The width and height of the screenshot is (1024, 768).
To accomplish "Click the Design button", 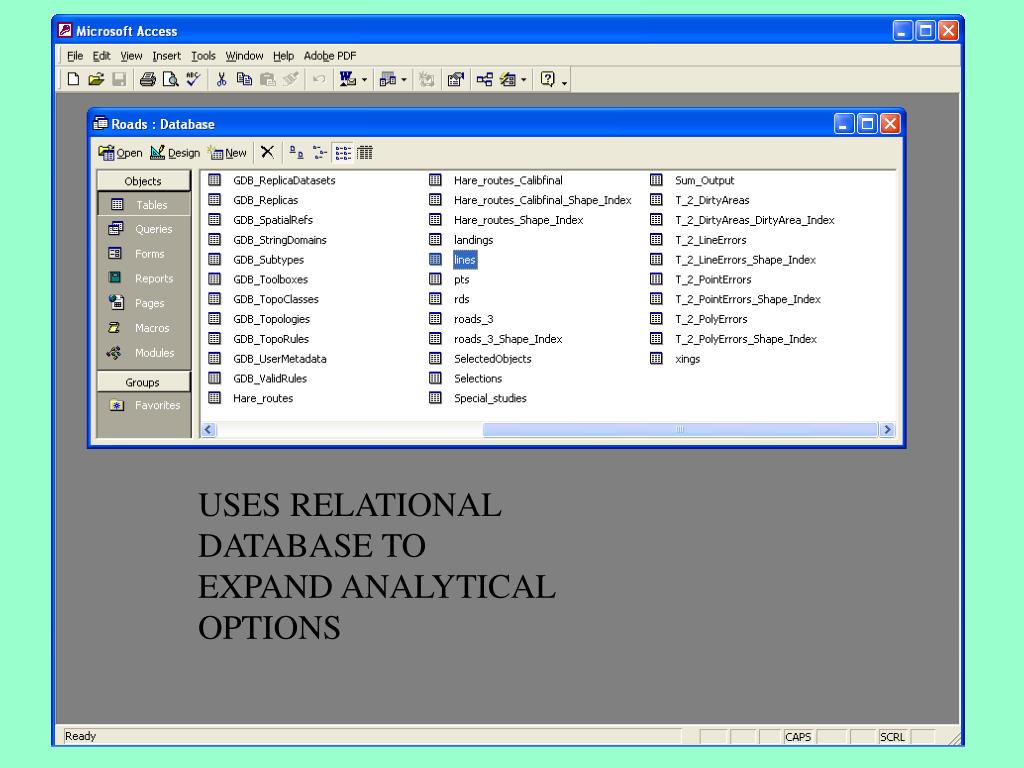I will tap(175, 153).
